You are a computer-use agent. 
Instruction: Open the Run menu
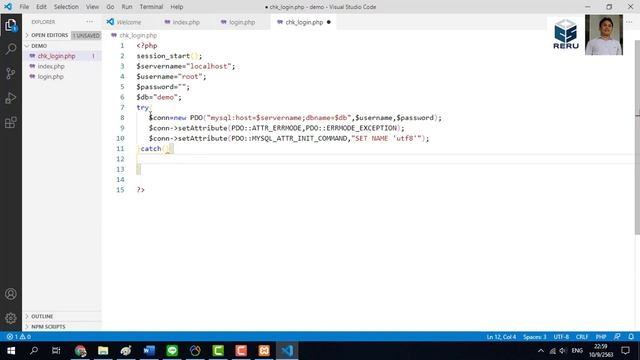127,7
